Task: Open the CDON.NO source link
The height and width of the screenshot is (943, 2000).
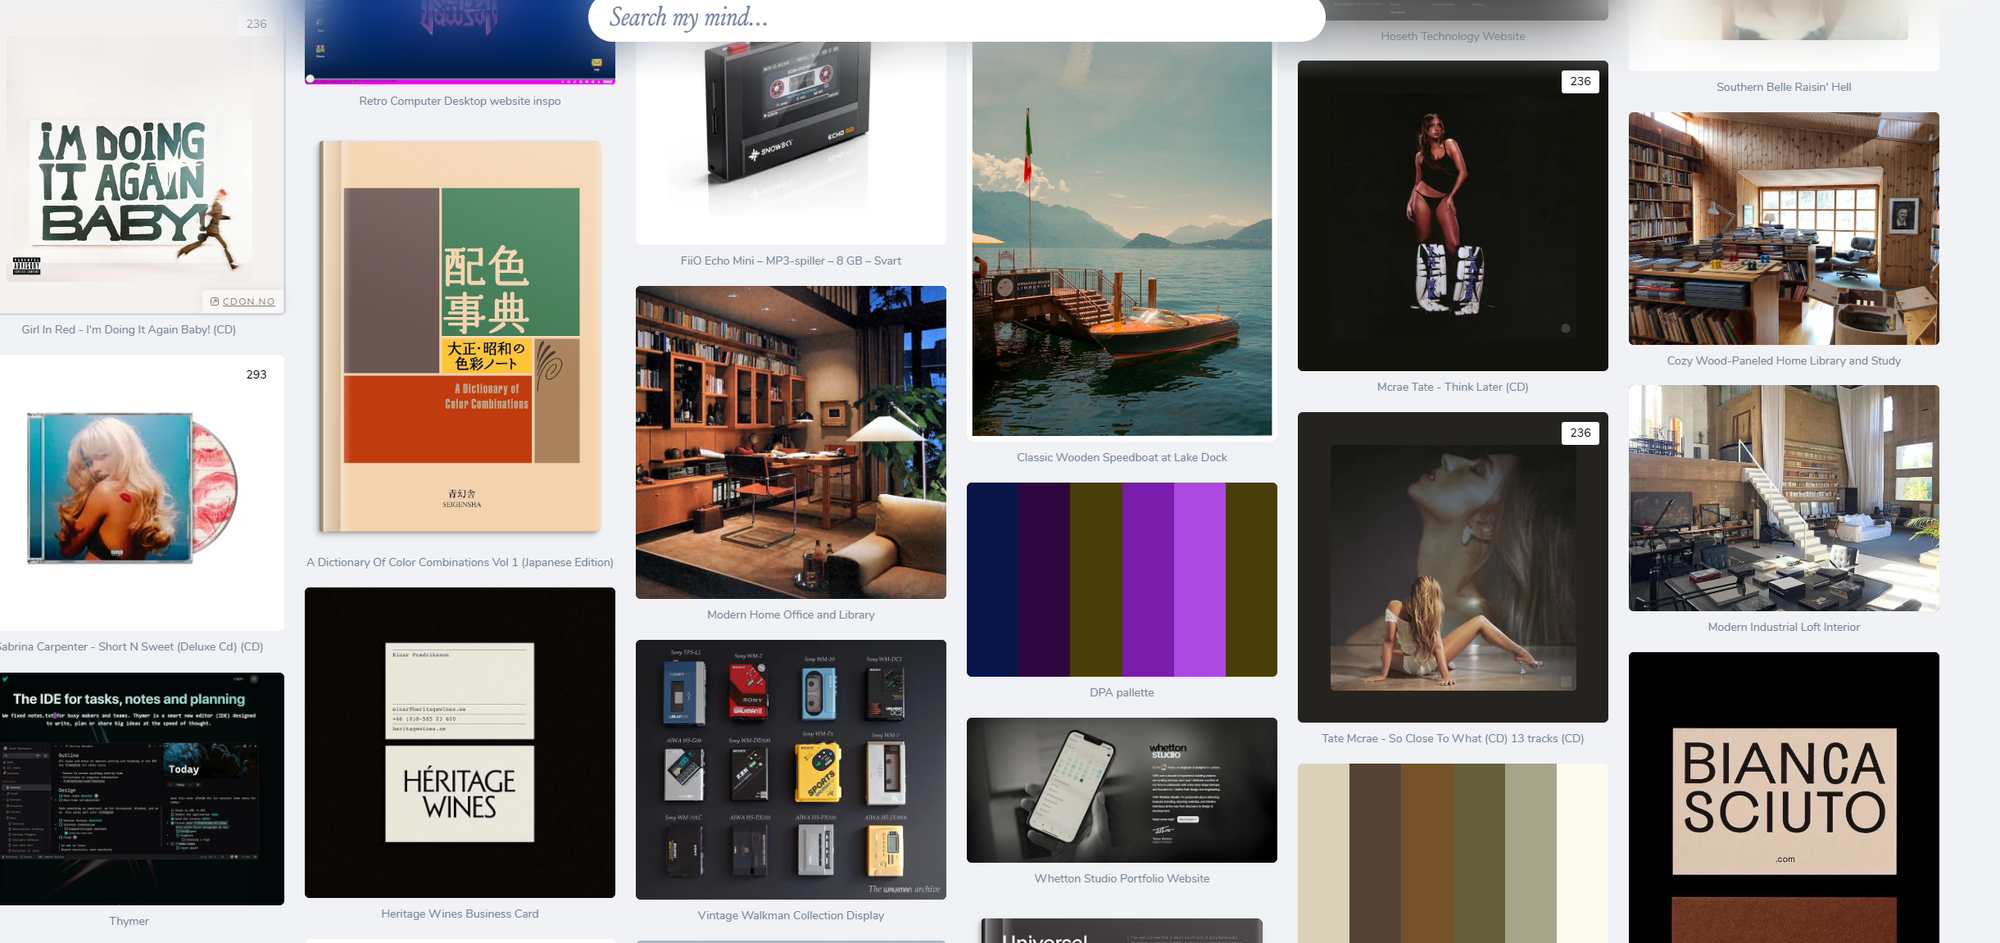Action: coord(243,301)
